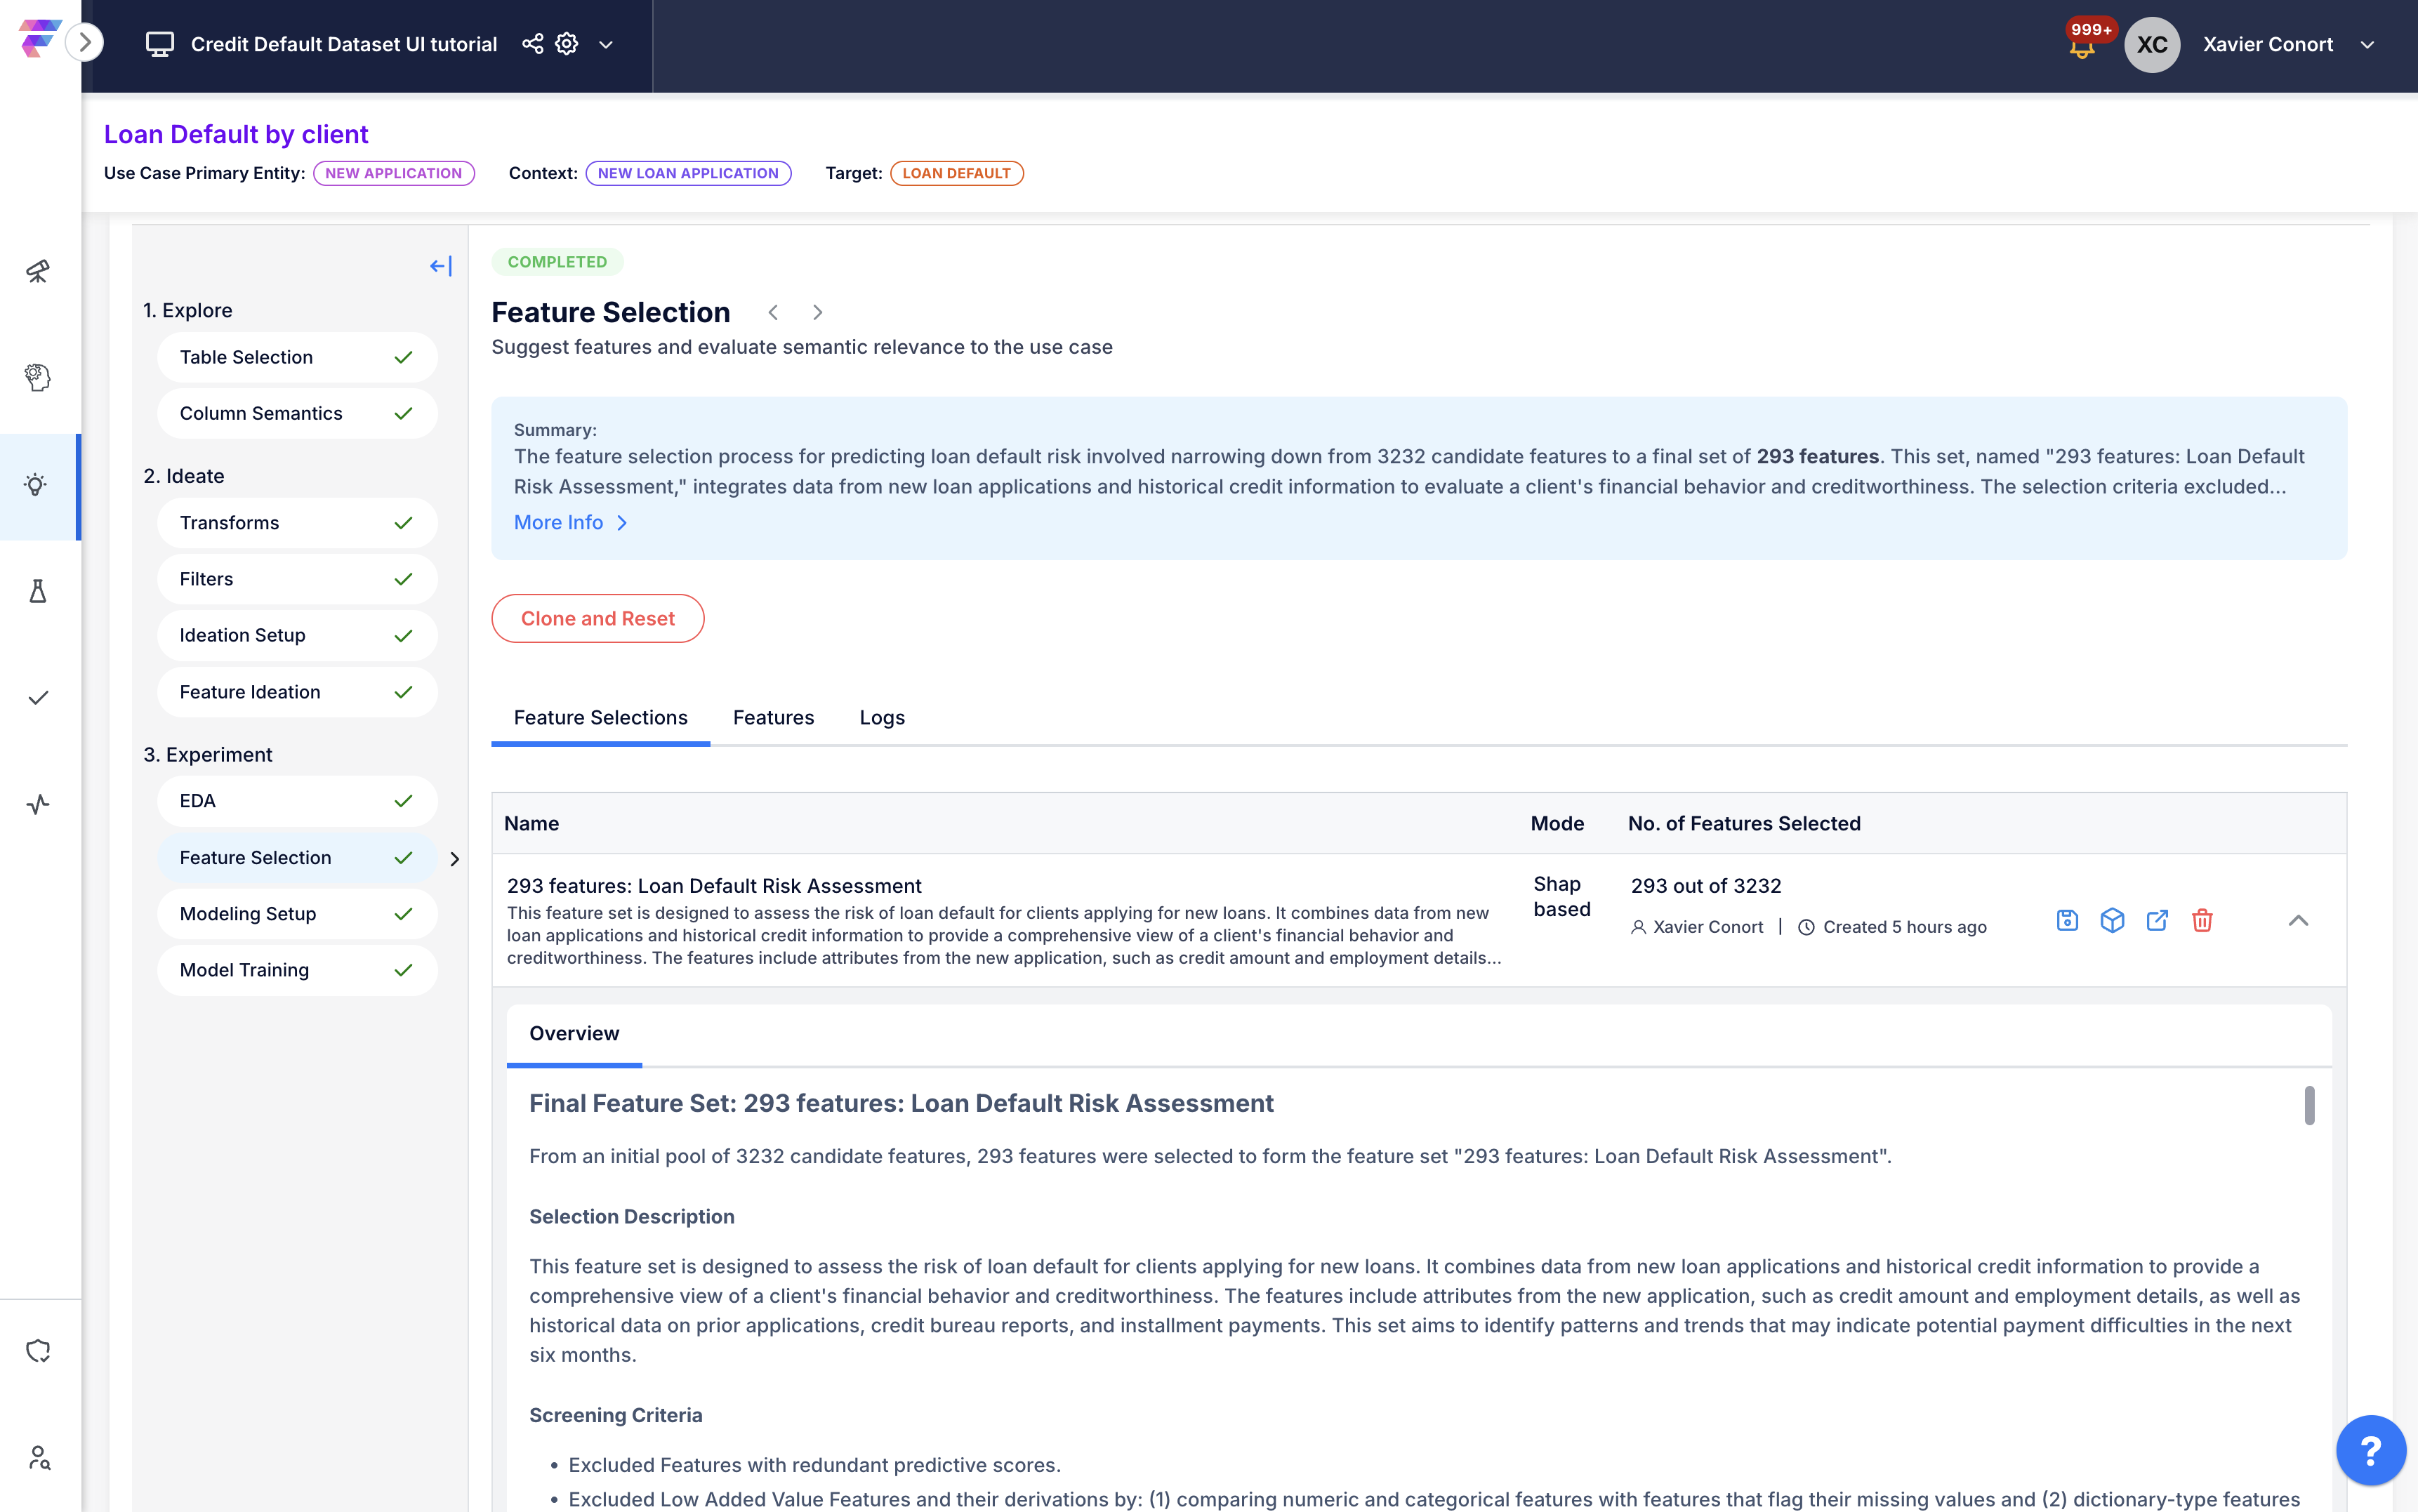
Task: Switch to the Logs tab
Action: point(881,718)
